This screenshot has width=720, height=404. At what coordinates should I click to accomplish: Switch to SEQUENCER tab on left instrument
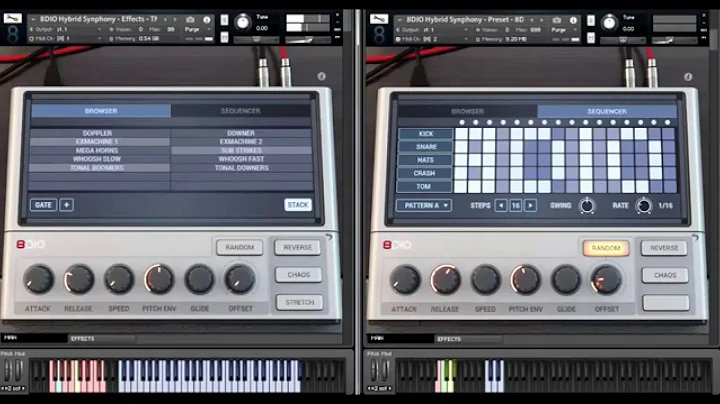coord(241,111)
